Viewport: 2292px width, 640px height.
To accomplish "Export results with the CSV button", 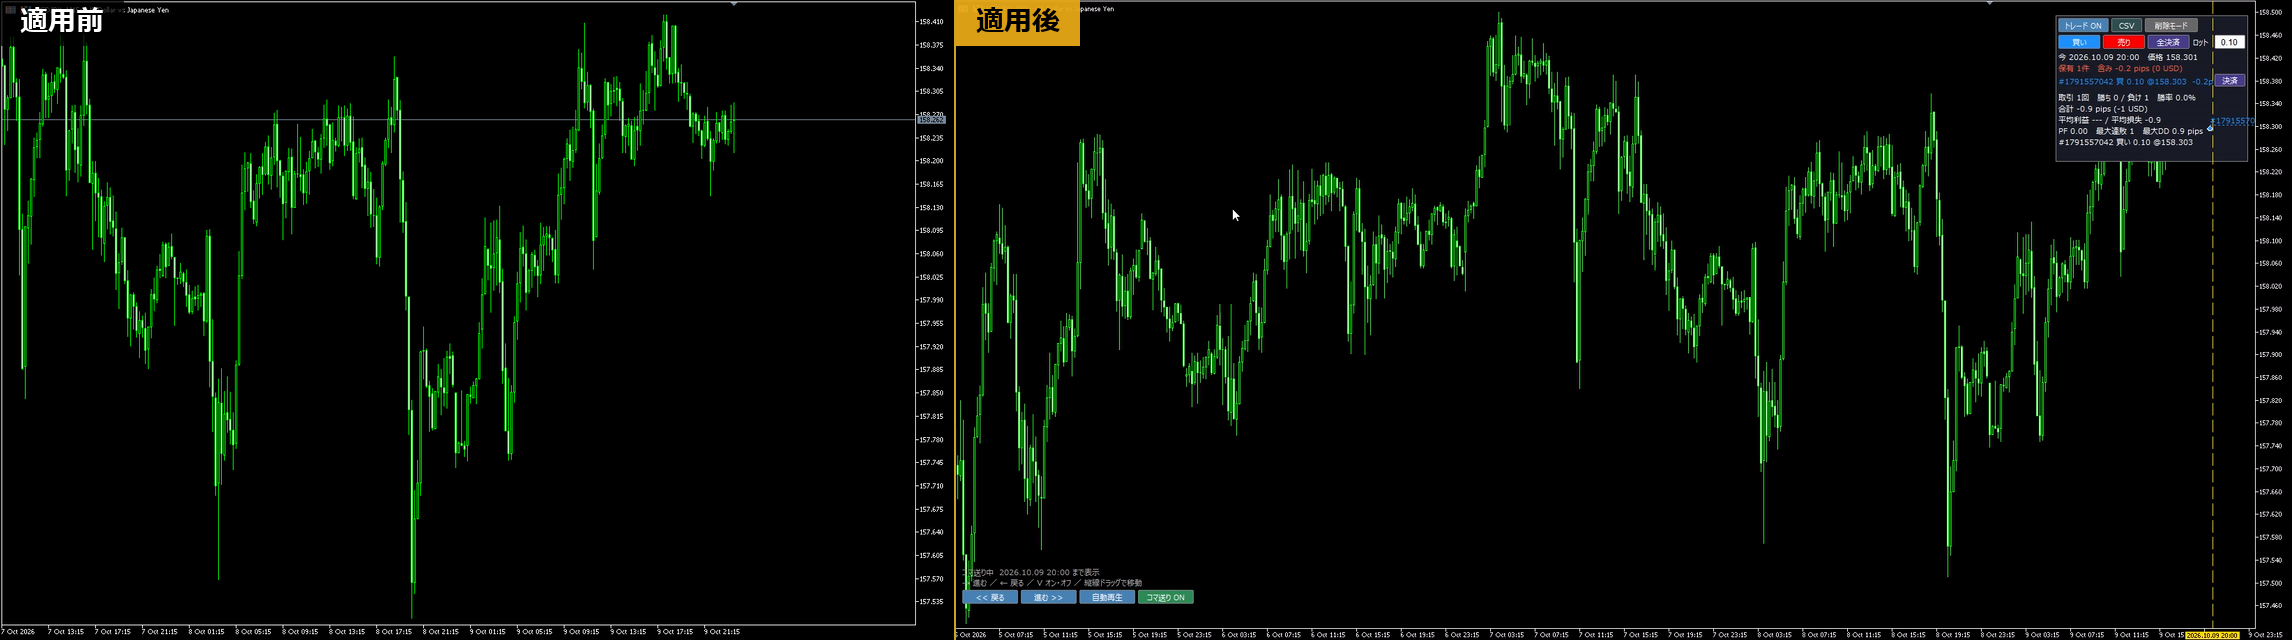I will pyautogui.click(x=2127, y=26).
